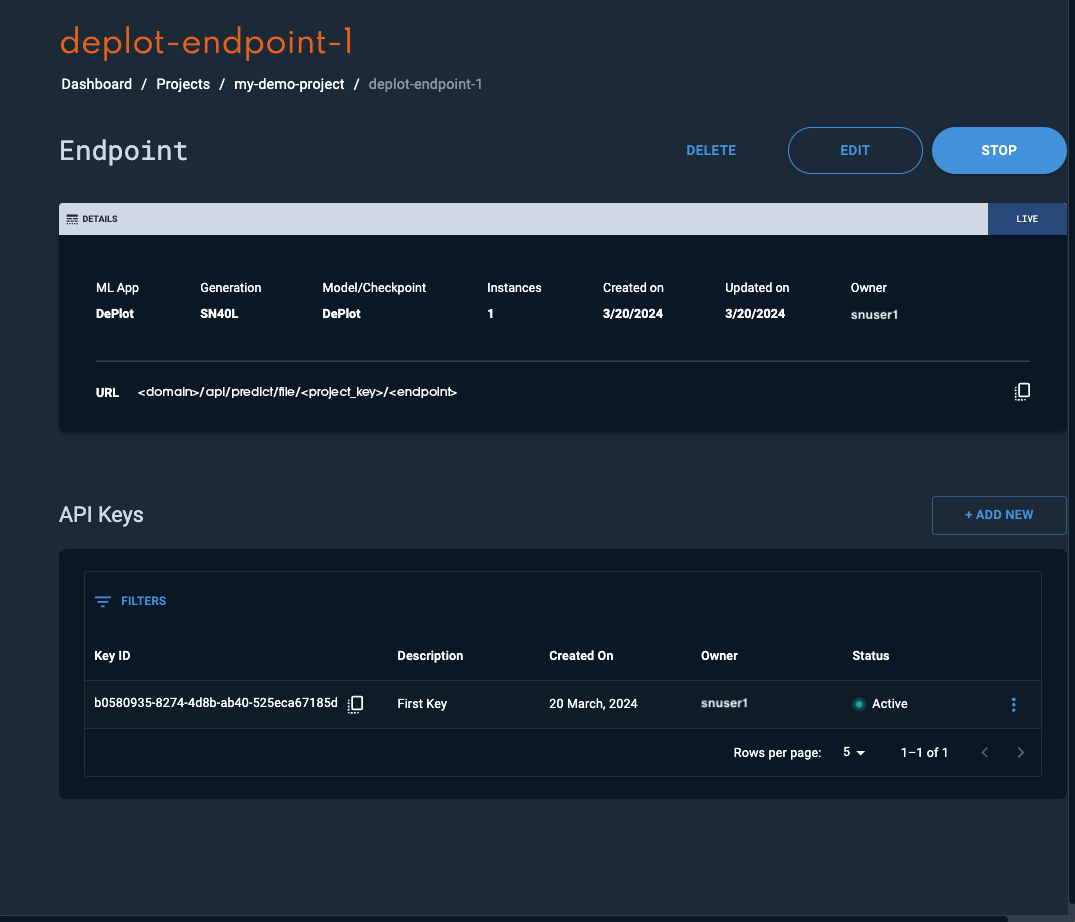The width and height of the screenshot is (1075, 922).
Task: Click the Active status indicator dot
Action: (858, 703)
